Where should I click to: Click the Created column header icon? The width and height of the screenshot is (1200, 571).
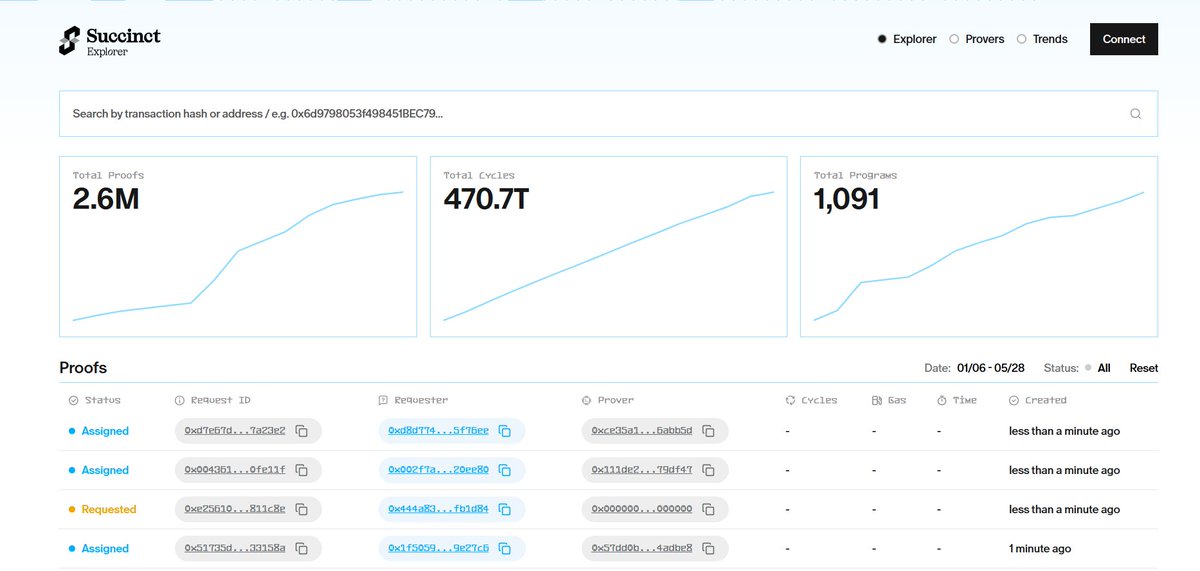click(1014, 400)
